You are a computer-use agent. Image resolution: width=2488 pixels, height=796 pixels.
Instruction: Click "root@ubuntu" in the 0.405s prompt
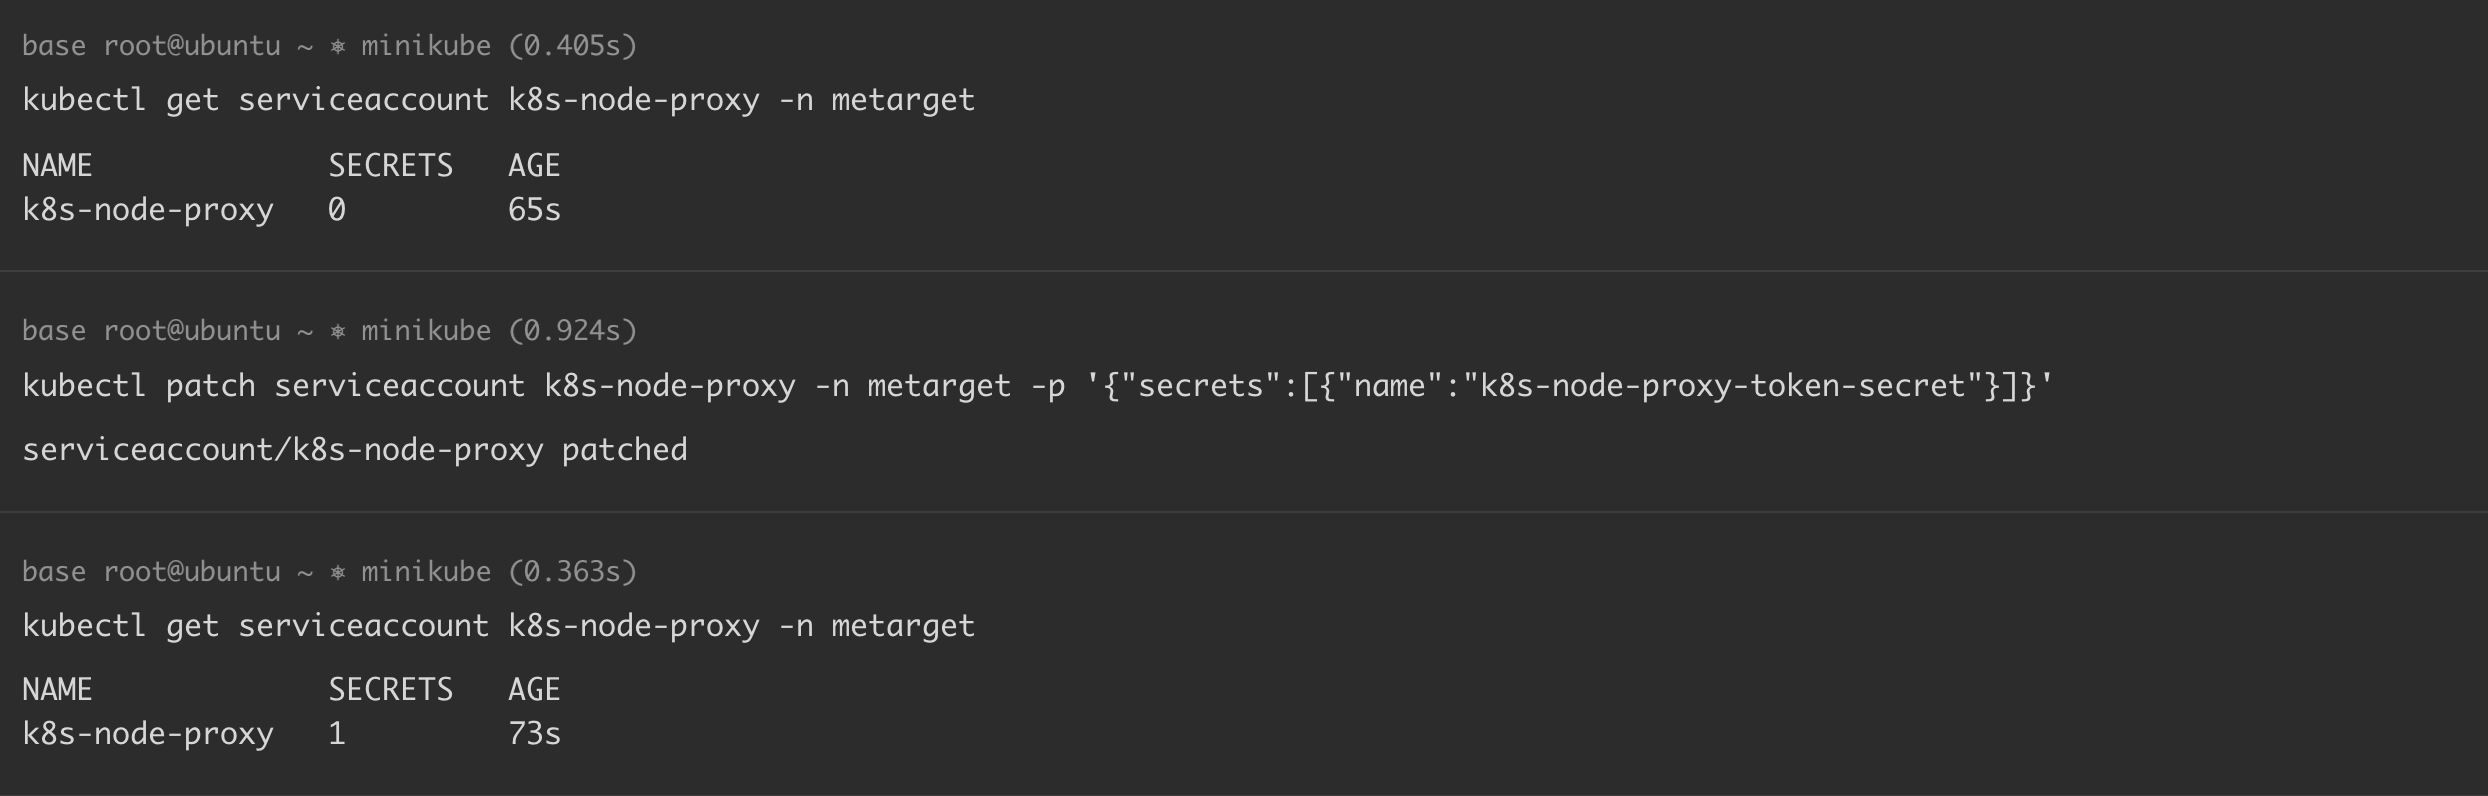click(192, 46)
